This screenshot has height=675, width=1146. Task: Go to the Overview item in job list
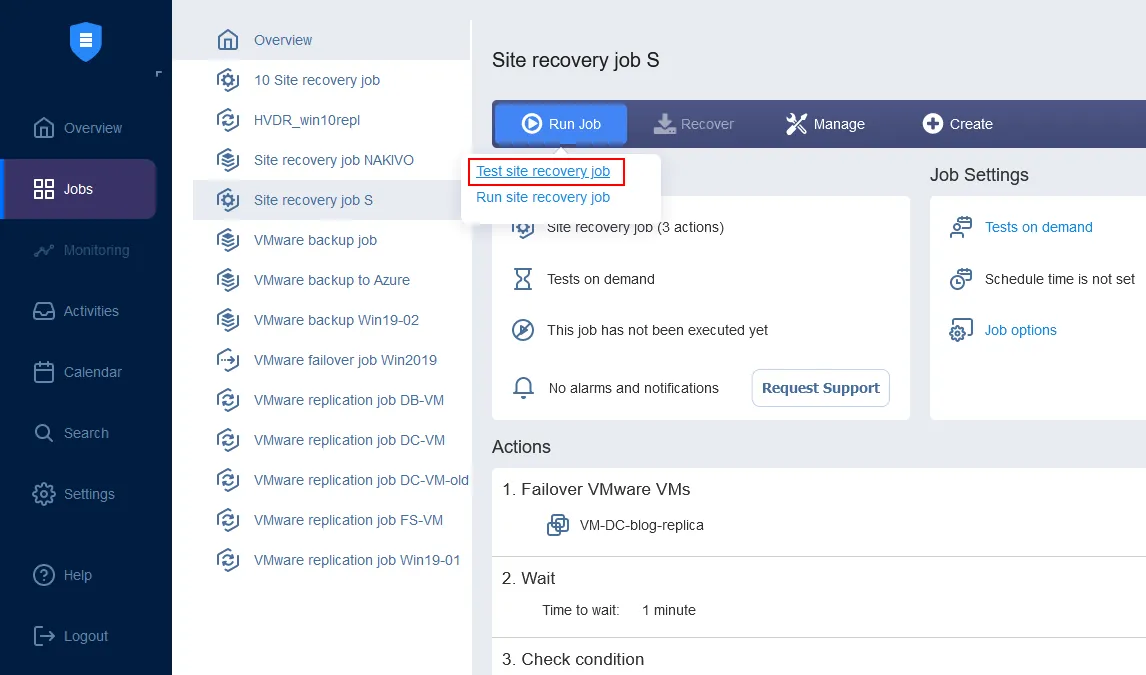coord(283,40)
